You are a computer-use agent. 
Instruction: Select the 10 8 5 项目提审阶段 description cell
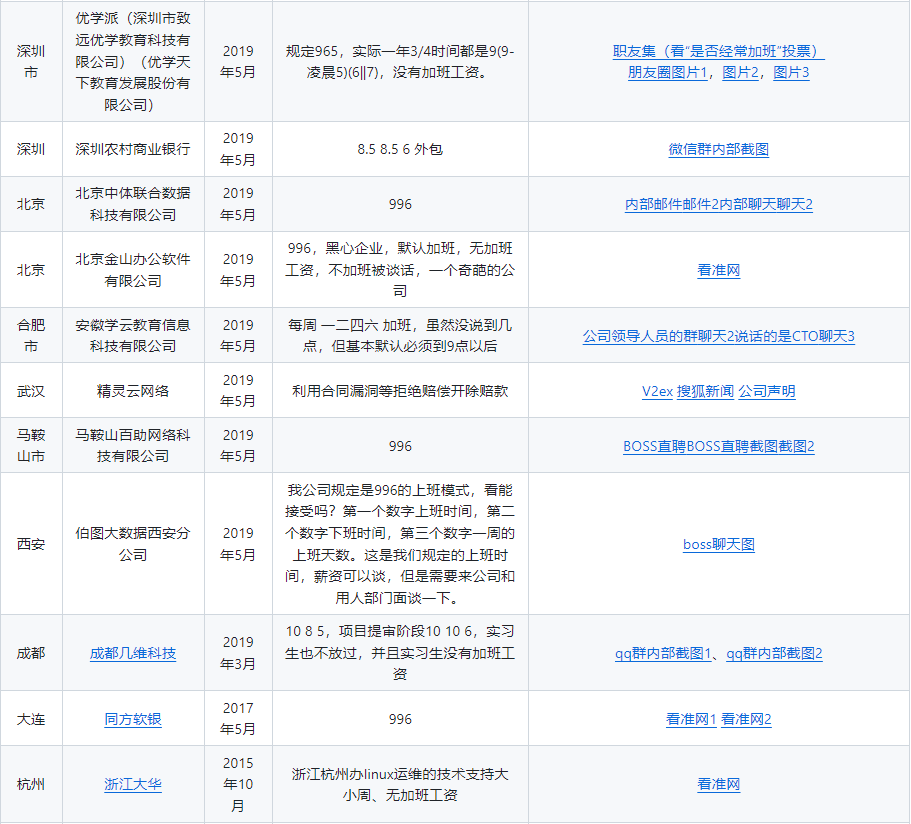tap(400, 653)
